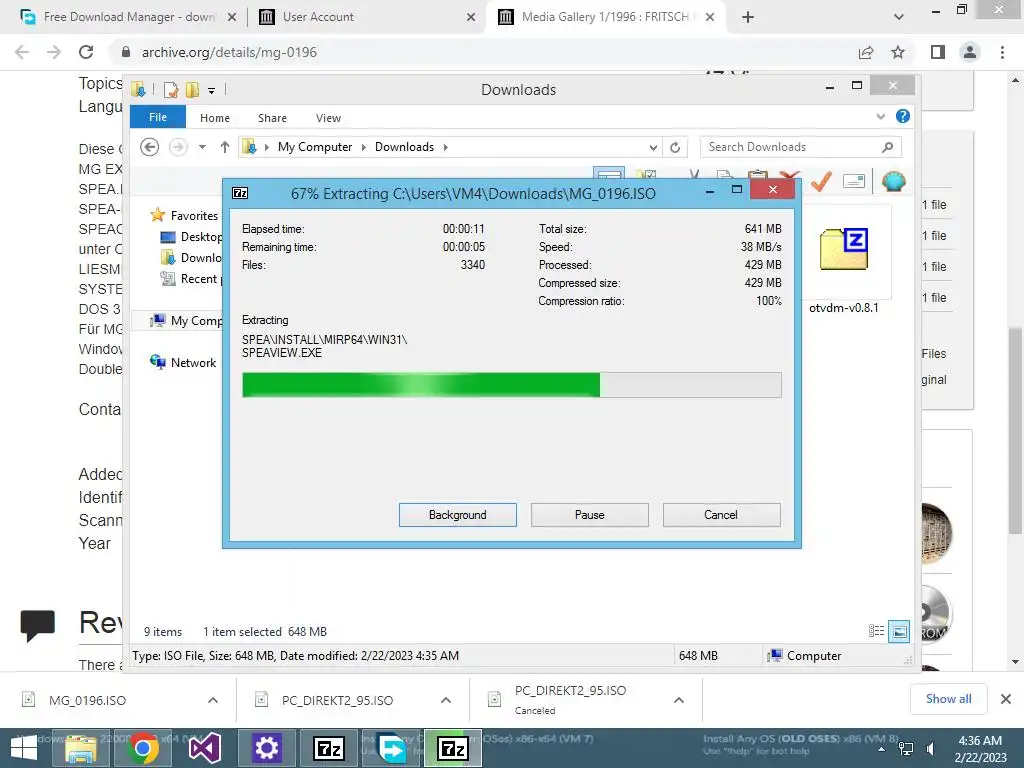1024x768 pixels.
Task: Go back in Downloads Explorer window
Action: click(x=150, y=147)
